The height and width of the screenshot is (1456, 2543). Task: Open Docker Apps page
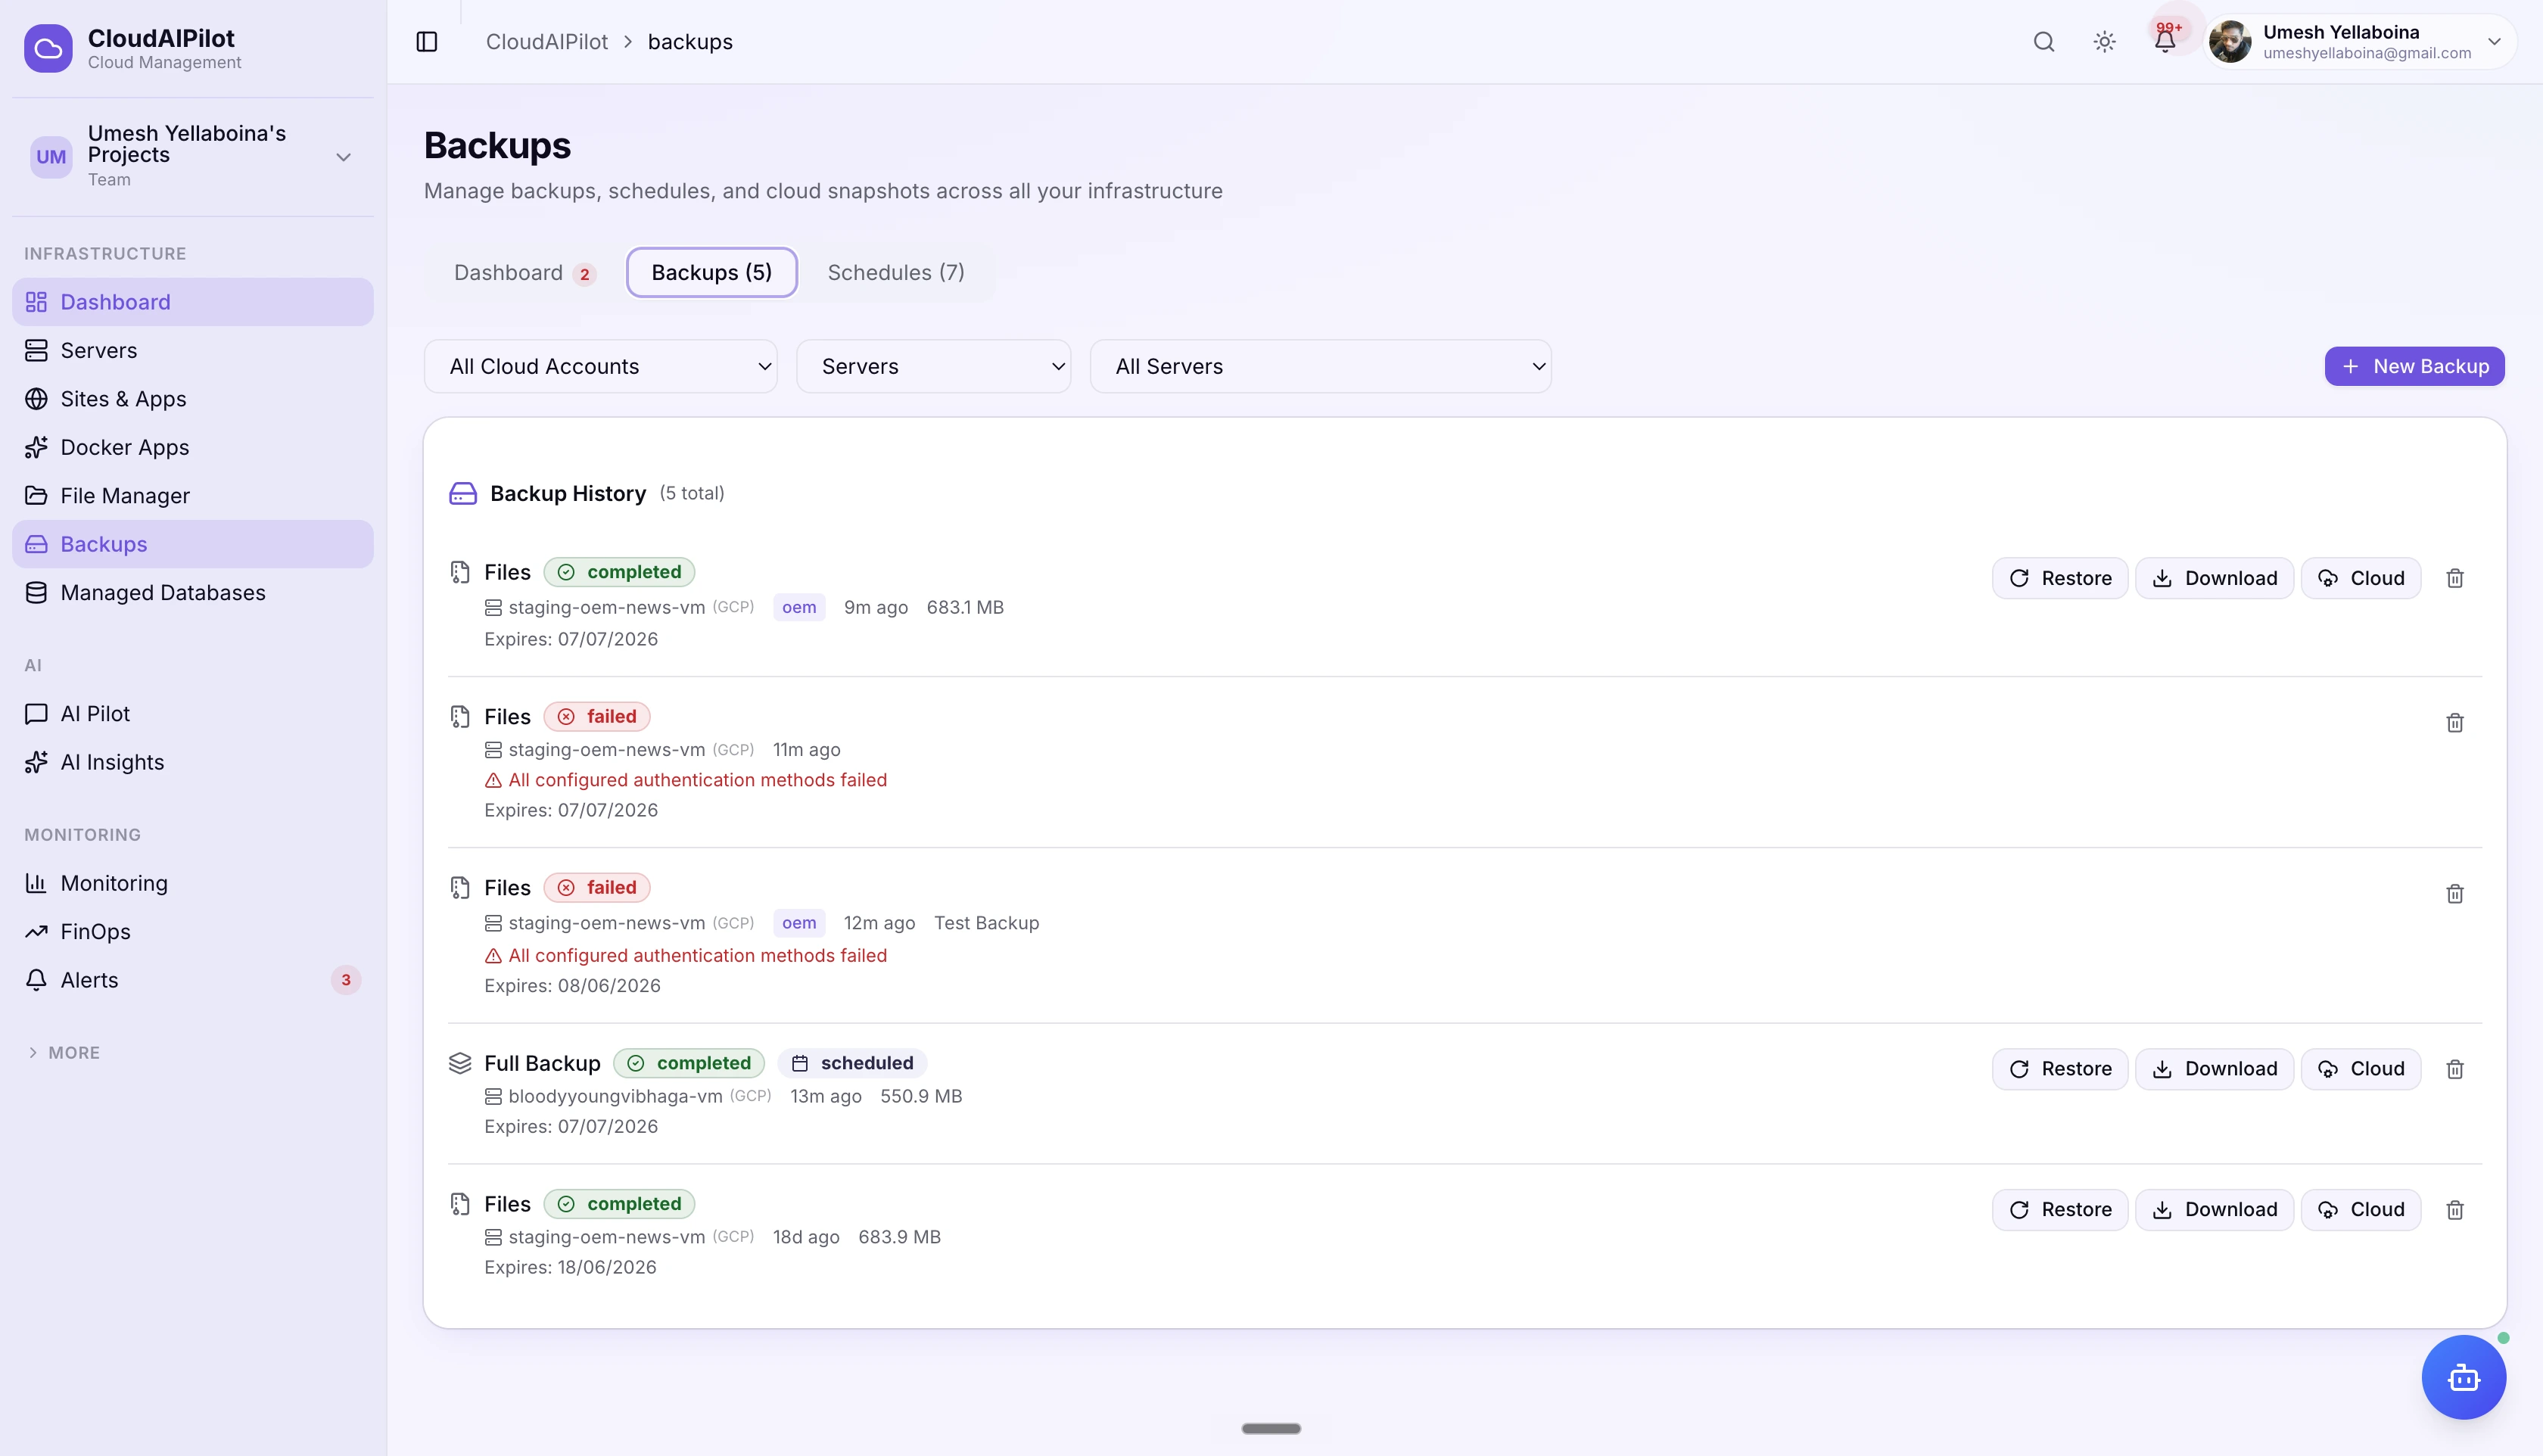(x=193, y=448)
